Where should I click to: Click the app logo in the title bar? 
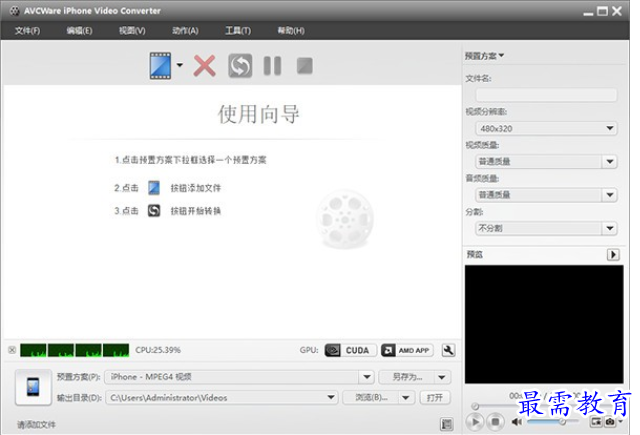point(14,11)
